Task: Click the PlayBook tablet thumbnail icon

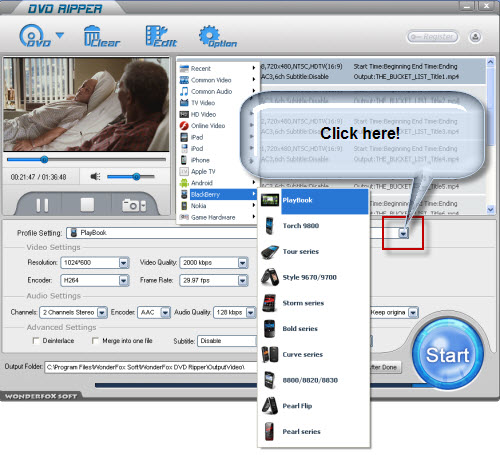Action: (x=270, y=200)
